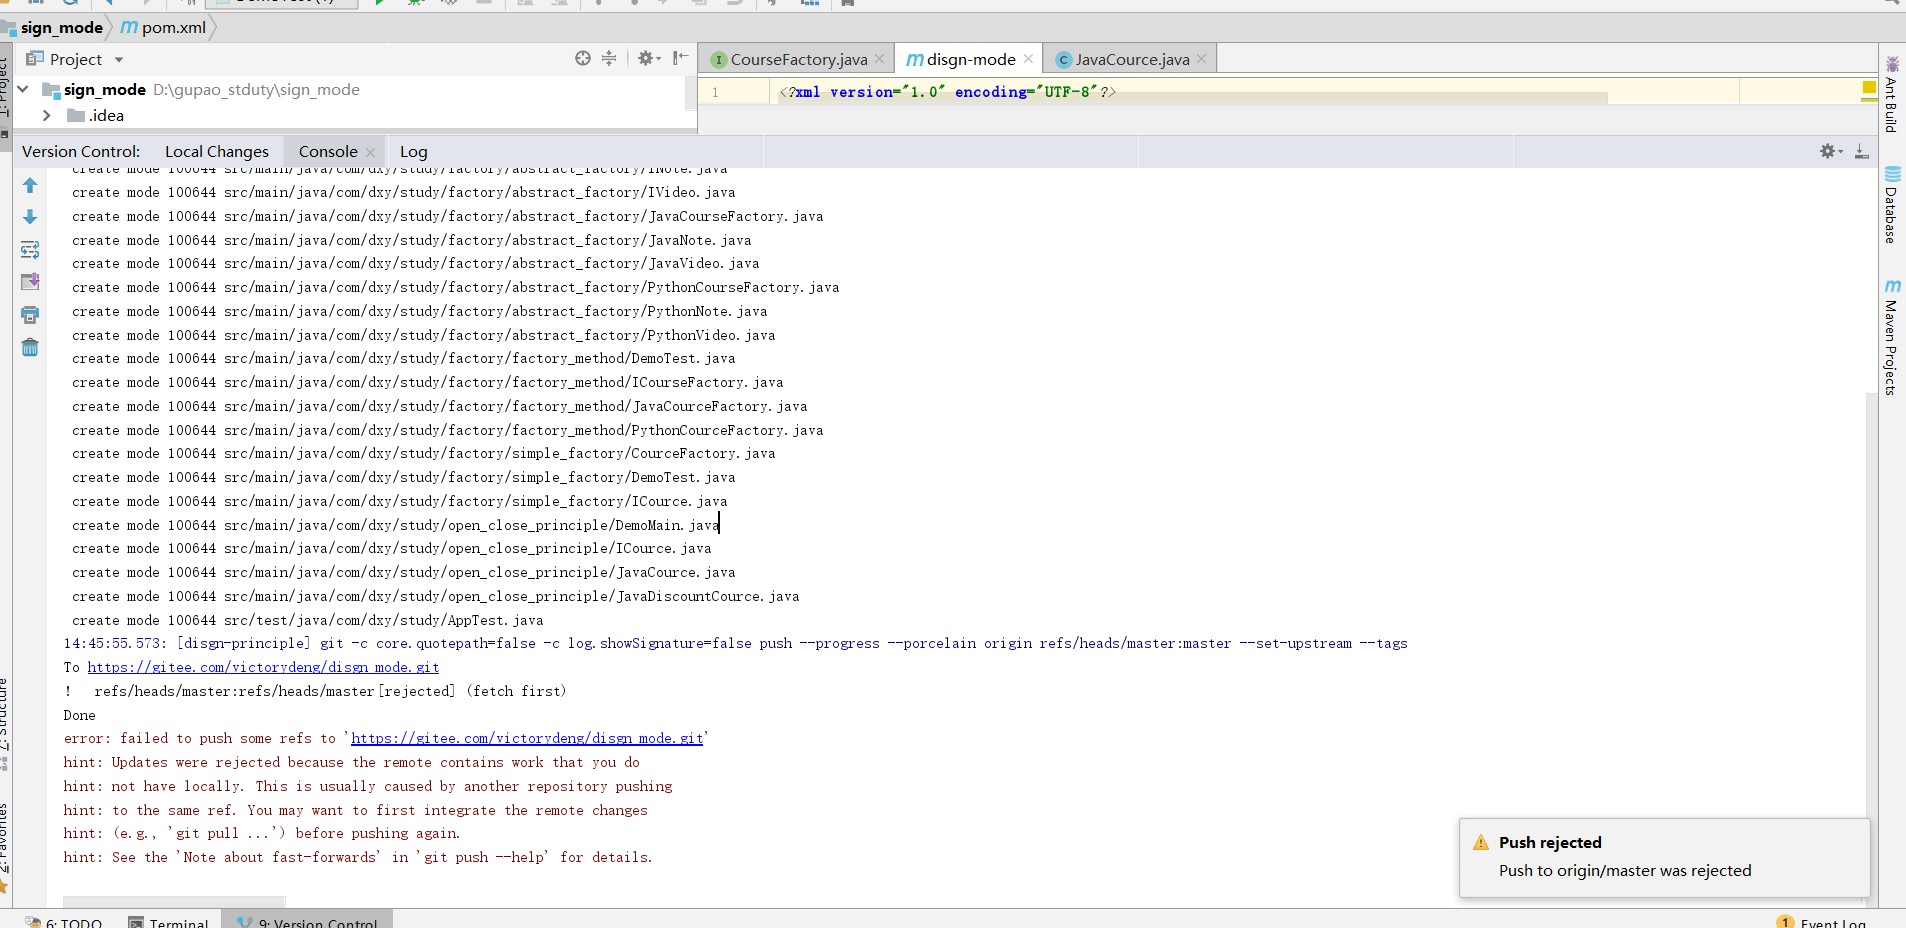Hide Version Control panel with the hide icon
The height and width of the screenshot is (928, 1906).
(1861, 151)
